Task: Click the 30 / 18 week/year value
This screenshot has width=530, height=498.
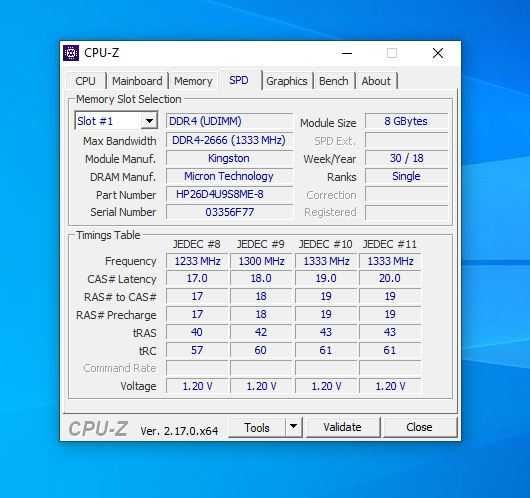Action: click(x=407, y=158)
